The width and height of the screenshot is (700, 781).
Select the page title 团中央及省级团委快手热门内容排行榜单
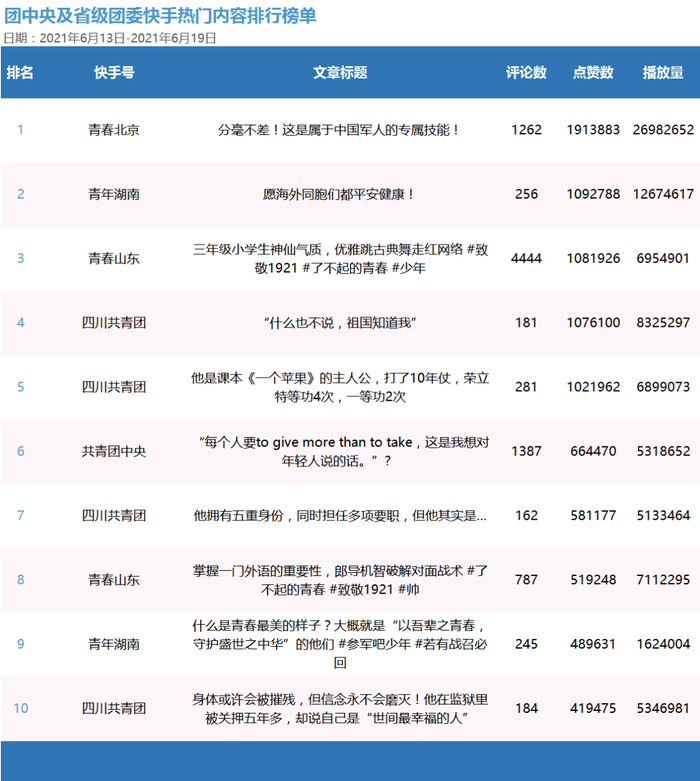point(160,16)
